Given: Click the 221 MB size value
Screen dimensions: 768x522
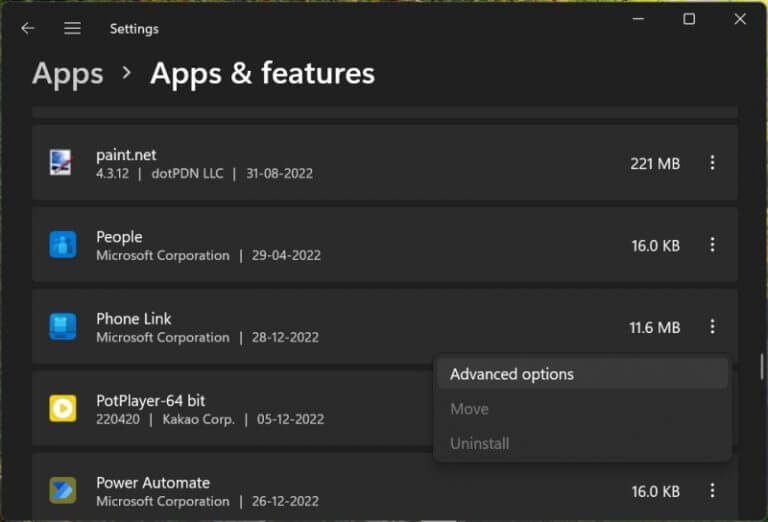Looking at the screenshot, I should tap(655, 164).
